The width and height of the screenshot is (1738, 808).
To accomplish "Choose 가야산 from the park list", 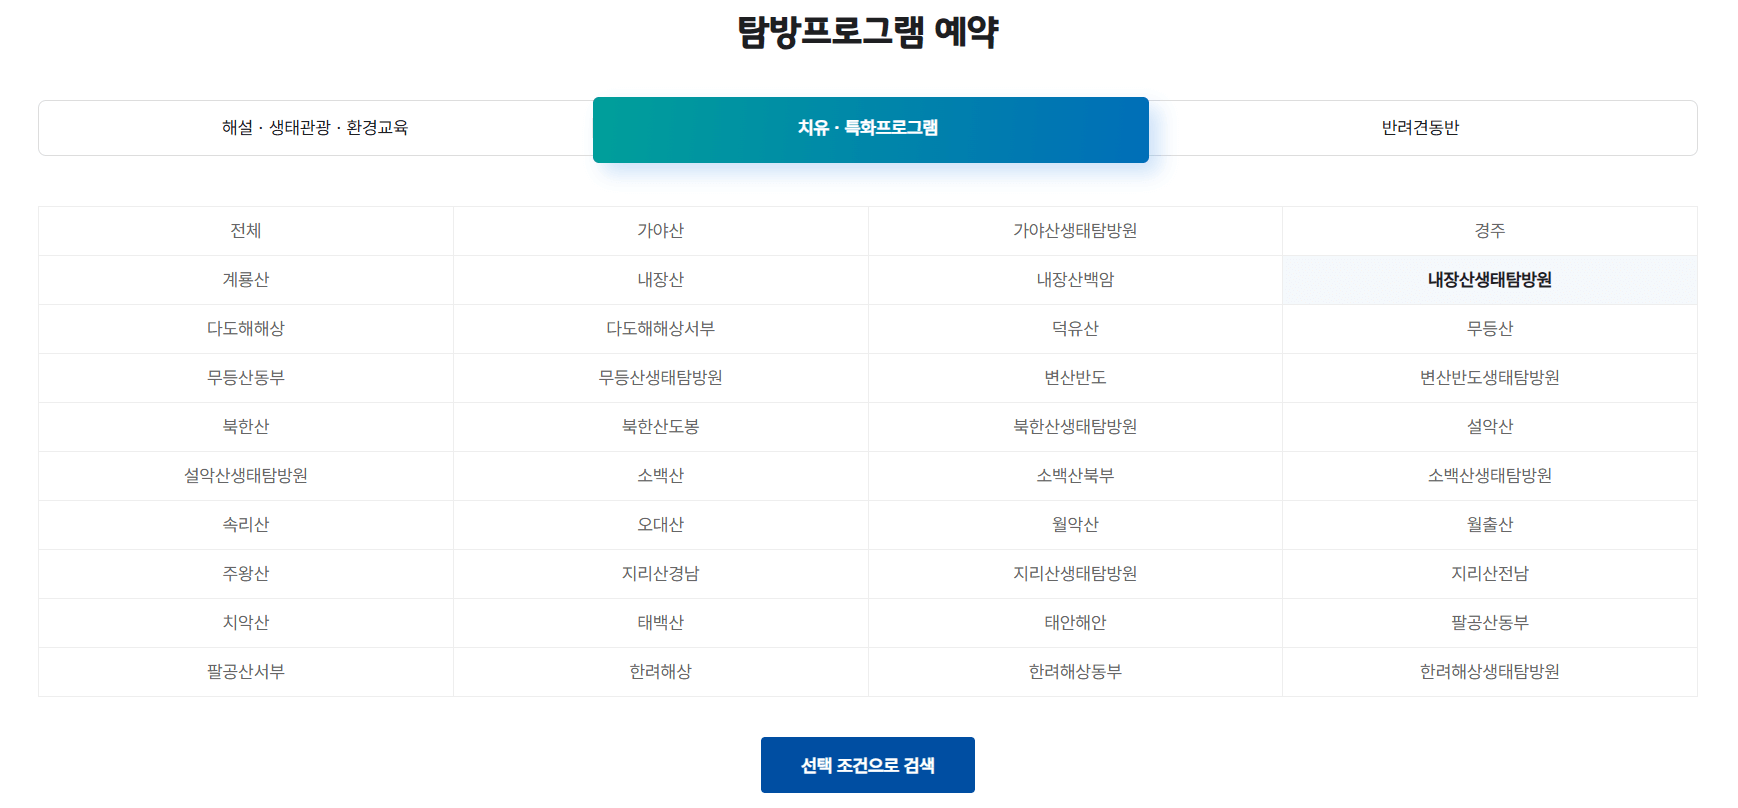I will [x=662, y=231].
